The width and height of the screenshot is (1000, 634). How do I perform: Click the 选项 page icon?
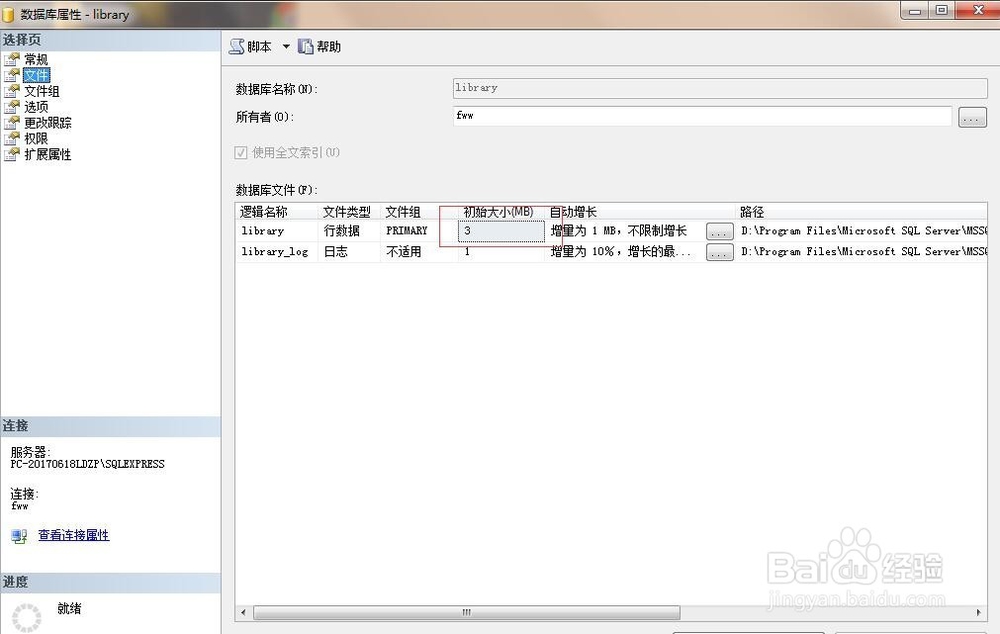click(11, 107)
